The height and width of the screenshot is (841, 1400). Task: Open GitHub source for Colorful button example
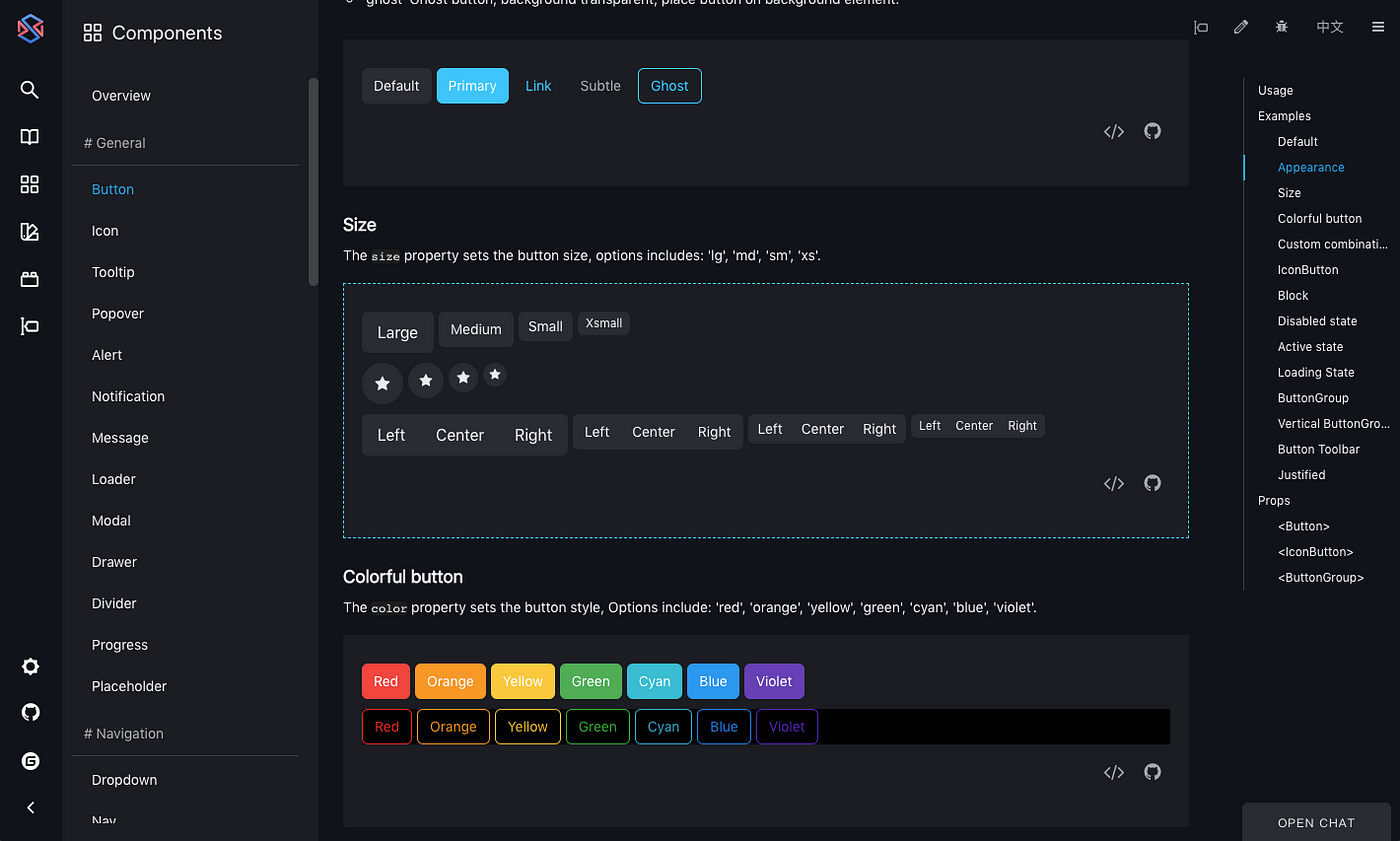(x=1153, y=772)
